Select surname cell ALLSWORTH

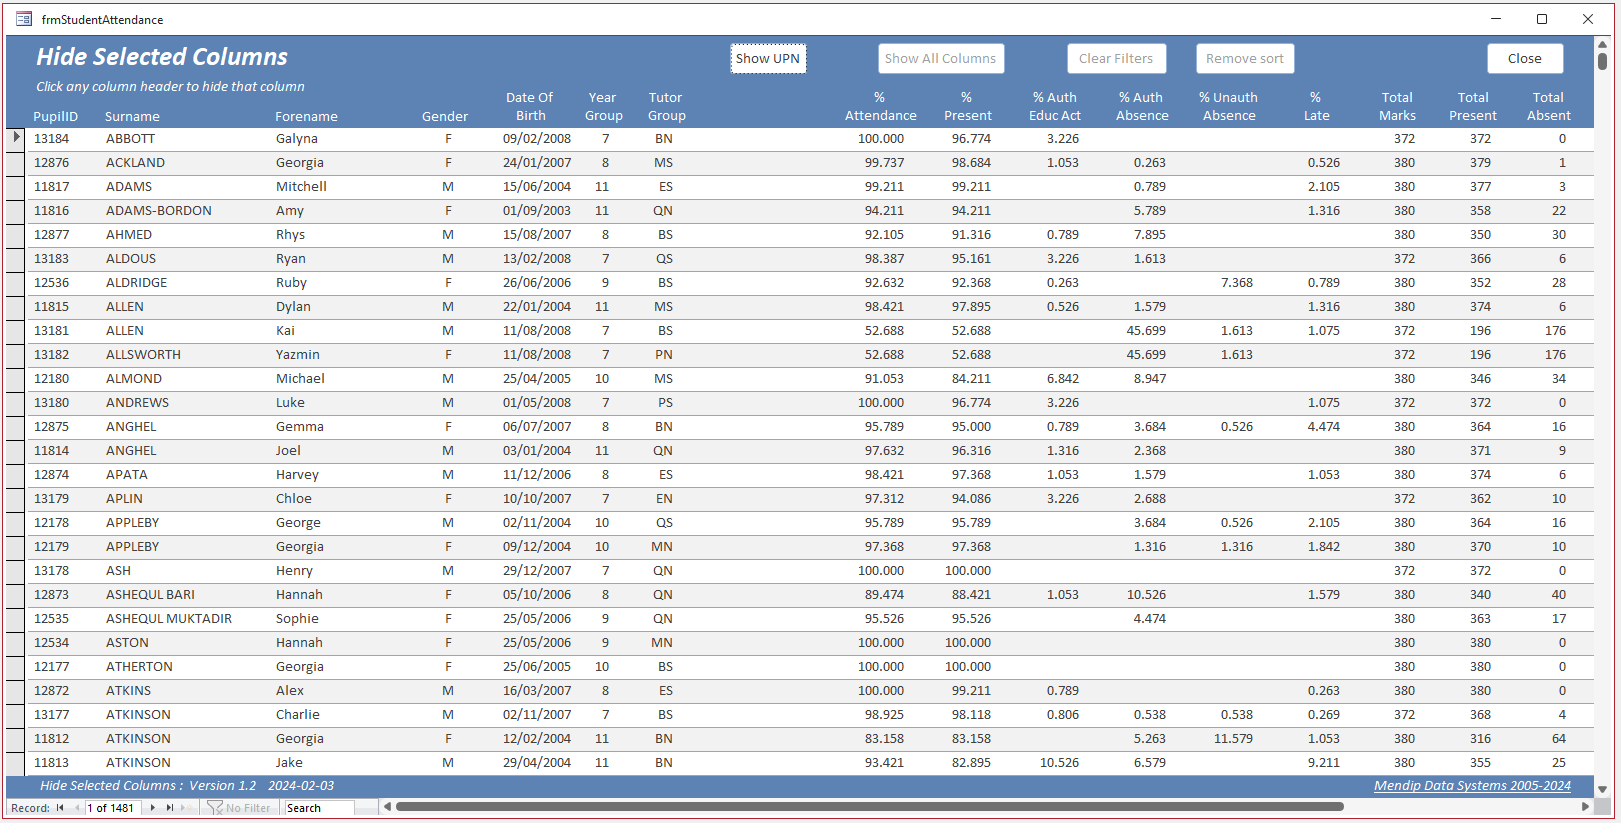[144, 355]
